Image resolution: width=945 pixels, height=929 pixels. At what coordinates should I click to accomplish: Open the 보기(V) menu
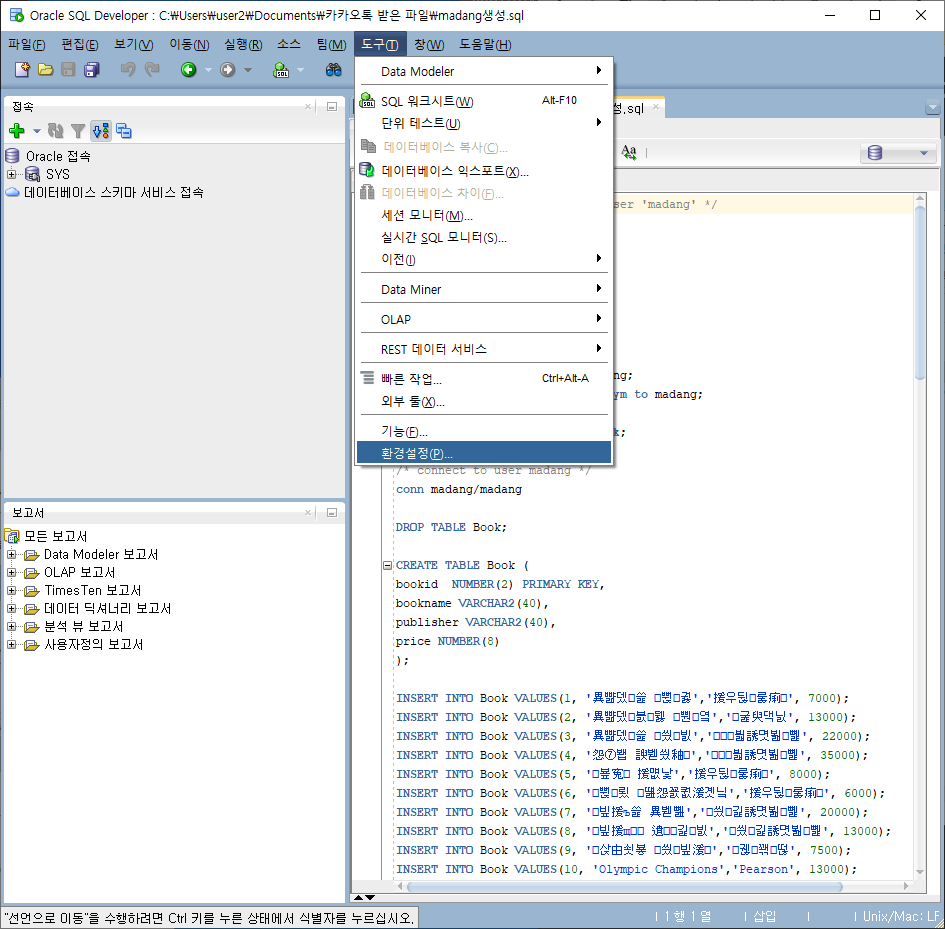coord(134,45)
